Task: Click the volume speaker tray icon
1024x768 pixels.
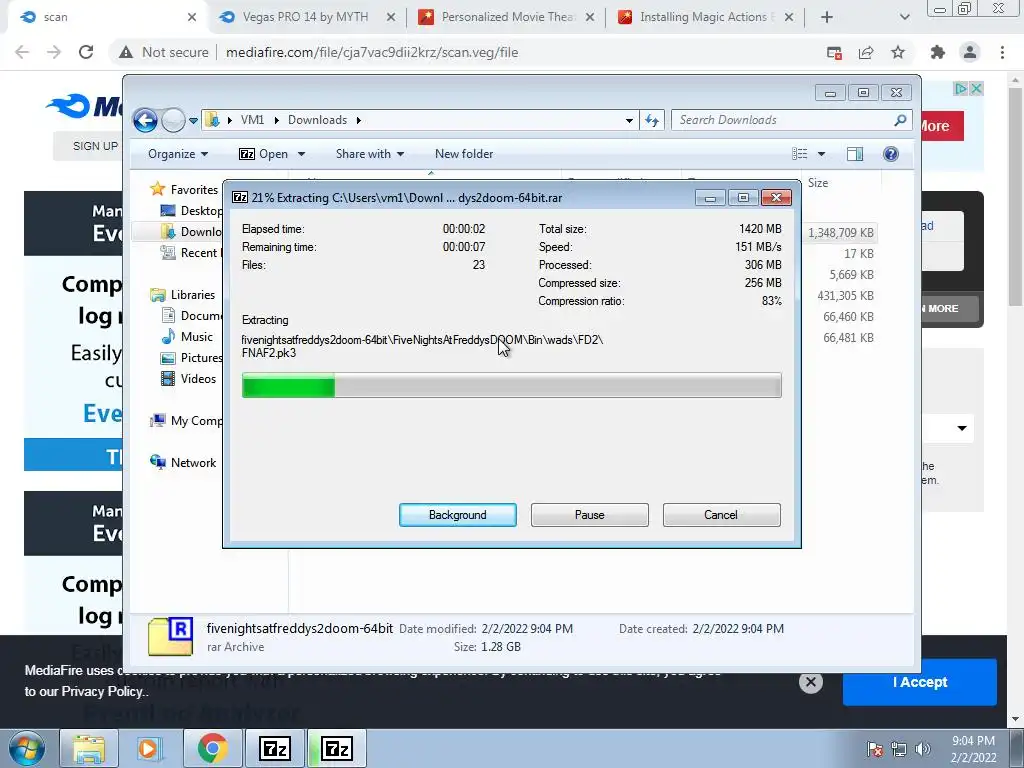Action: click(x=923, y=749)
